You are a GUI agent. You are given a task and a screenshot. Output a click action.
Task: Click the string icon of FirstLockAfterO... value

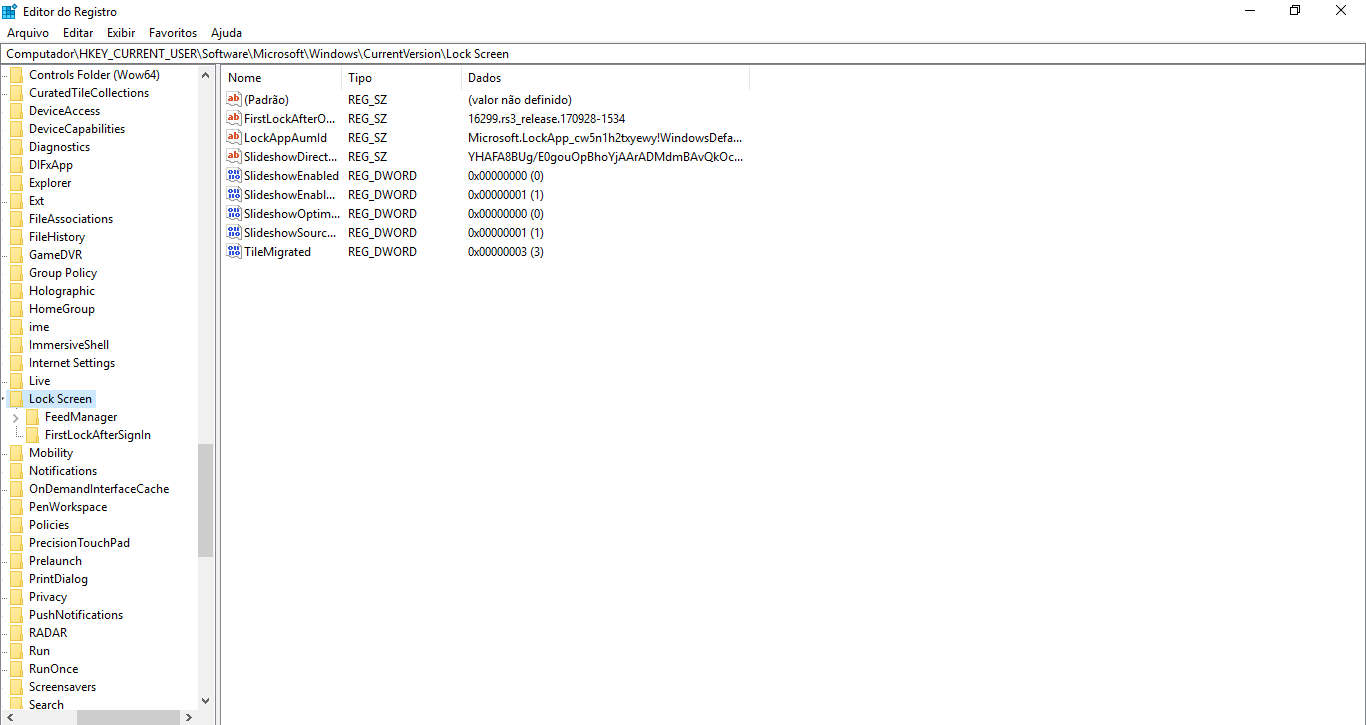pyautogui.click(x=234, y=118)
